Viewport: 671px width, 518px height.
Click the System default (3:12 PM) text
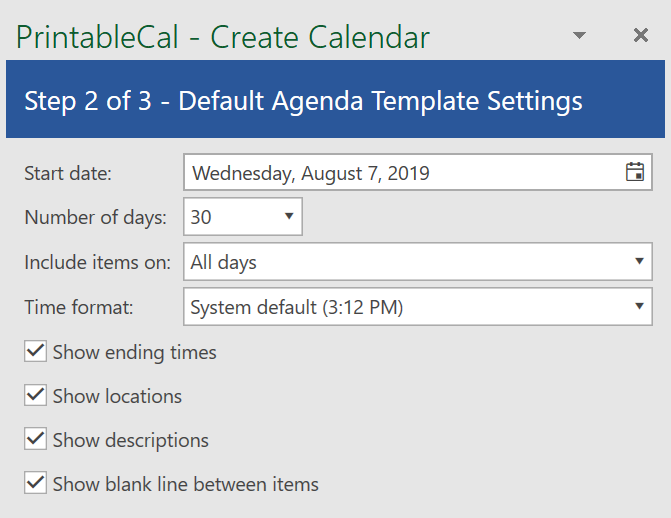297,307
